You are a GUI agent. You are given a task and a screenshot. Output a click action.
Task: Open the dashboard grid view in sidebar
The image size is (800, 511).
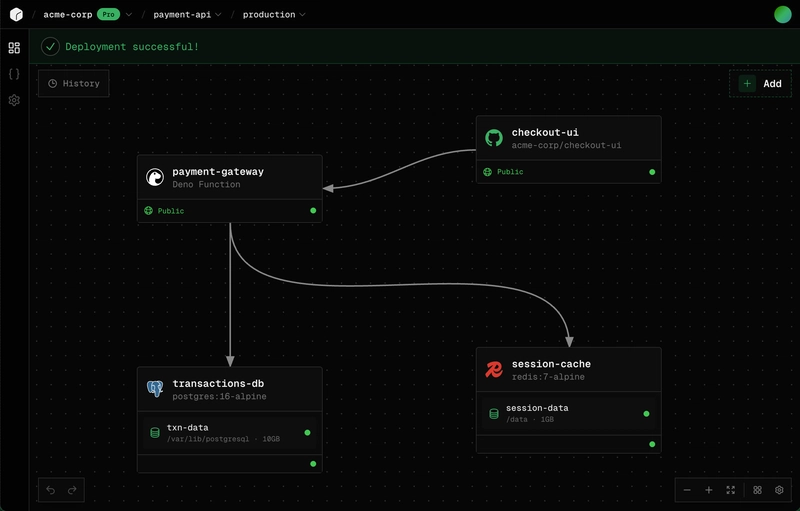(14, 48)
